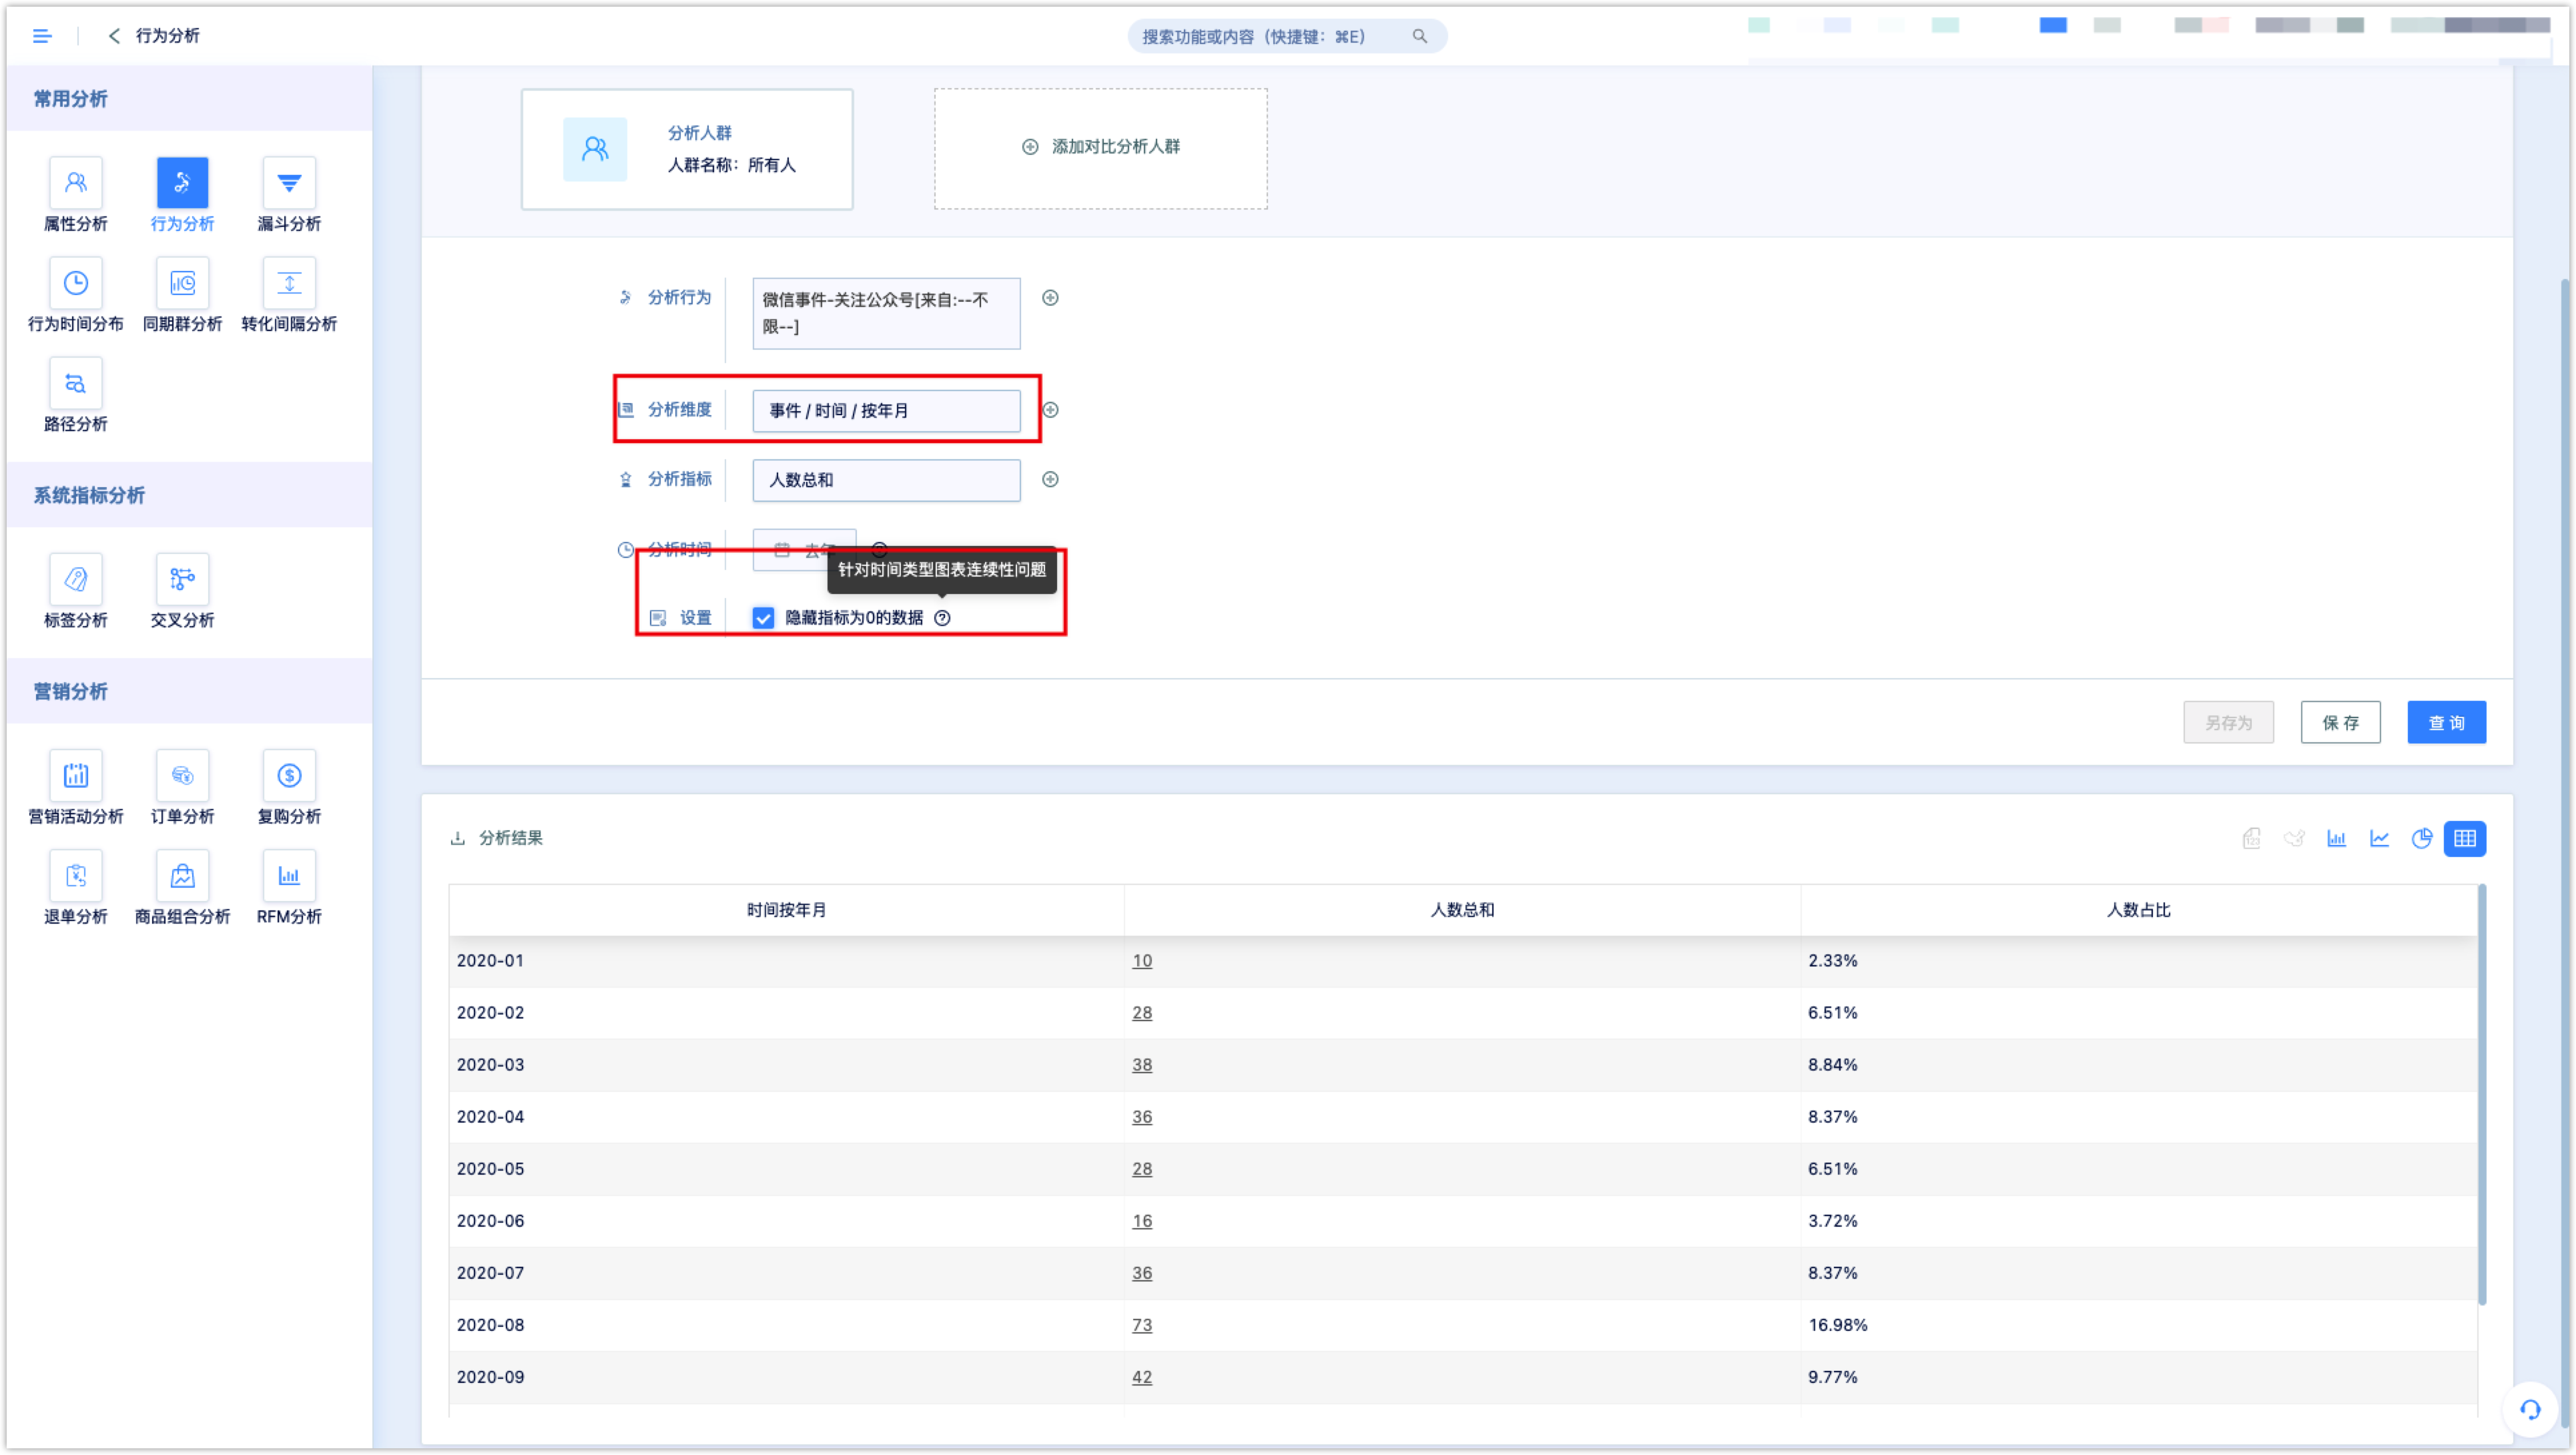Open the 2020-09 people count link 42
Image resolution: width=2576 pixels, height=1455 pixels.
[1142, 1376]
